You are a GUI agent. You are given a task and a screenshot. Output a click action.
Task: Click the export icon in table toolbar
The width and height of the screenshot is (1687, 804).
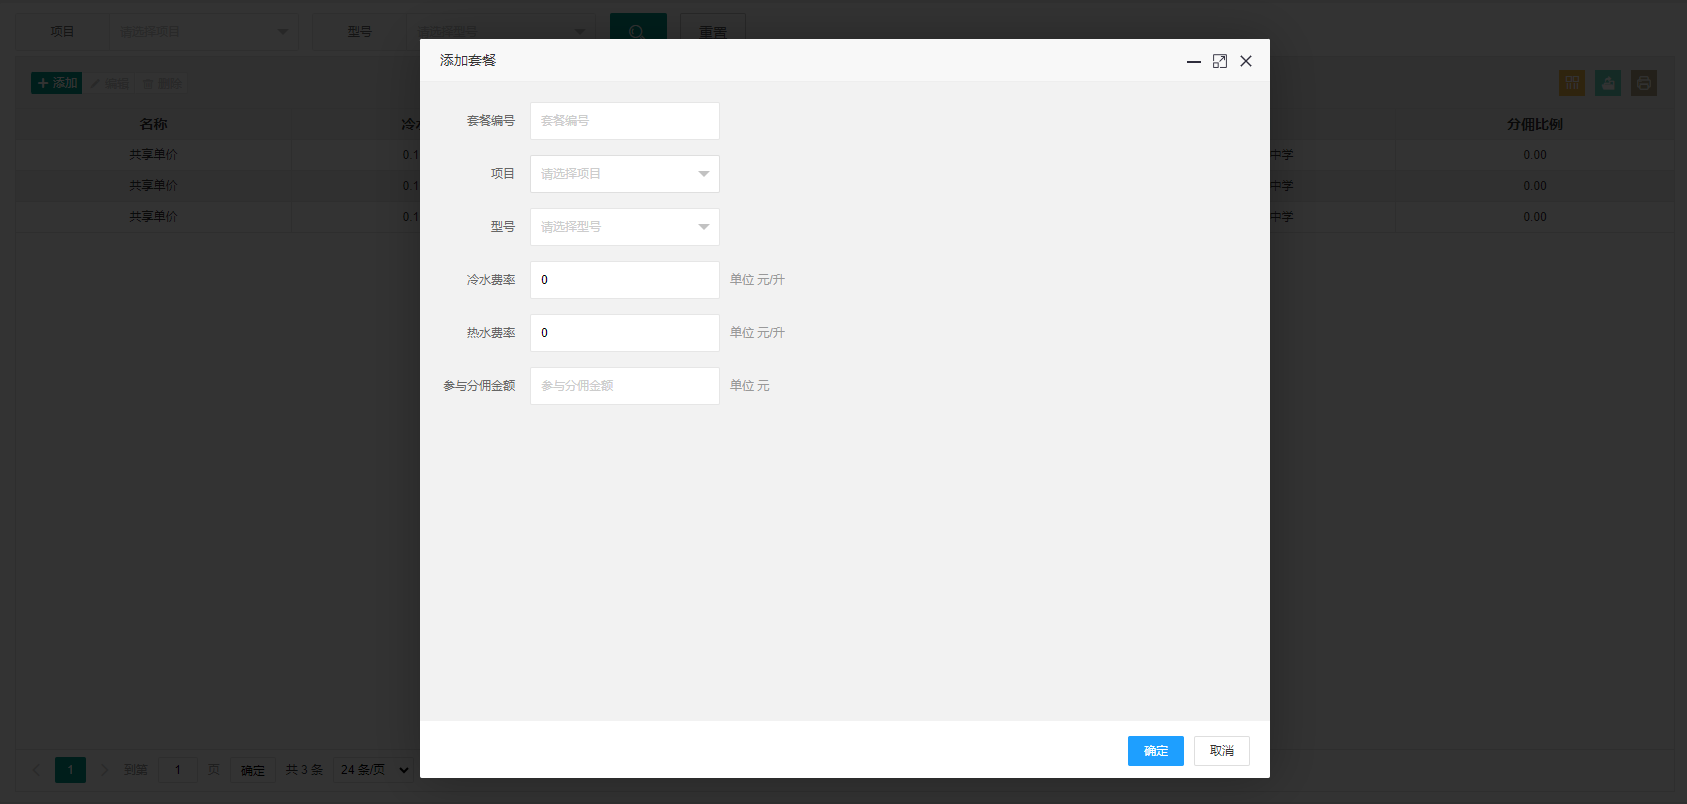pyautogui.click(x=1608, y=83)
